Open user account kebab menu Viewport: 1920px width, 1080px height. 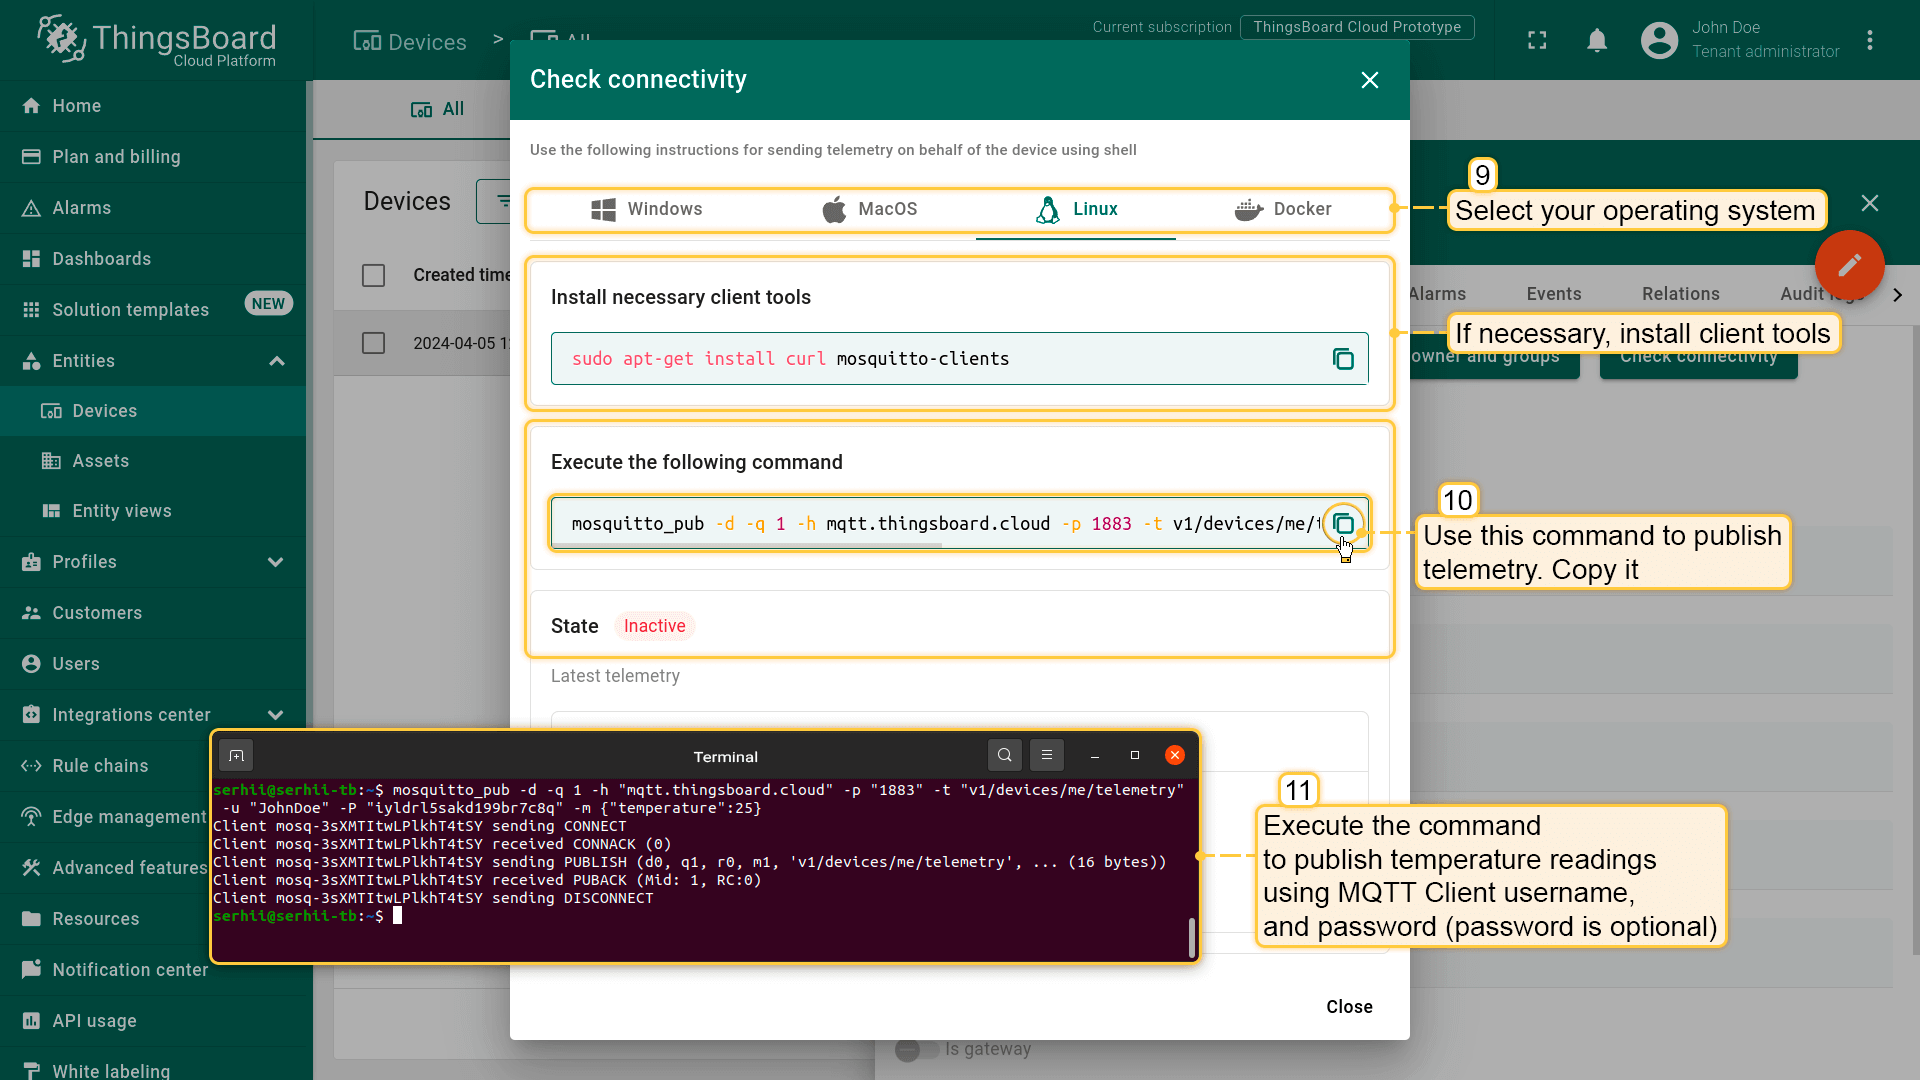click(1869, 40)
